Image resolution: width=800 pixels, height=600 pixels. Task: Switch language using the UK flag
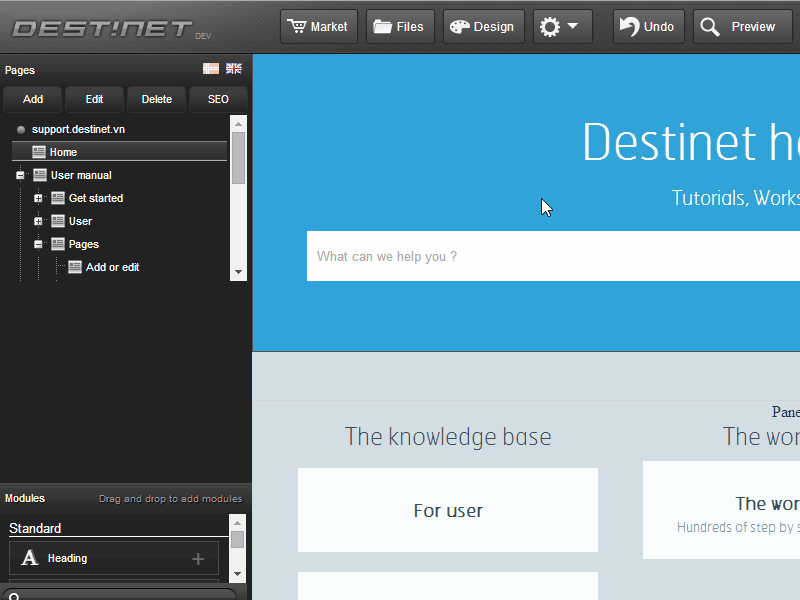pyautogui.click(x=234, y=69)
